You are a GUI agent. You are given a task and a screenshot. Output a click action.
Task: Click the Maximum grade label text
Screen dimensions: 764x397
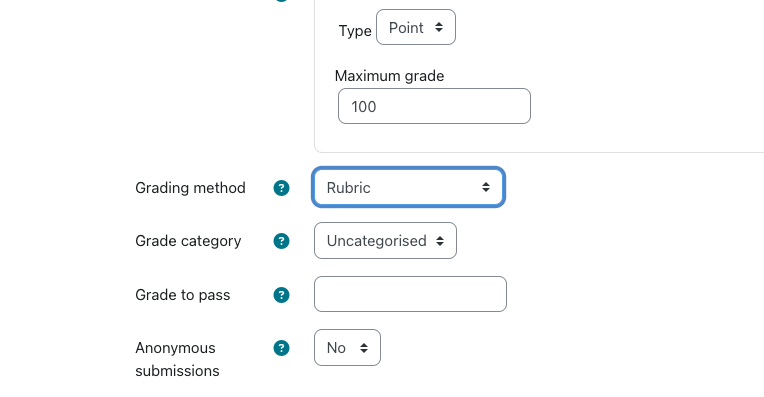[x=389, y=76]
